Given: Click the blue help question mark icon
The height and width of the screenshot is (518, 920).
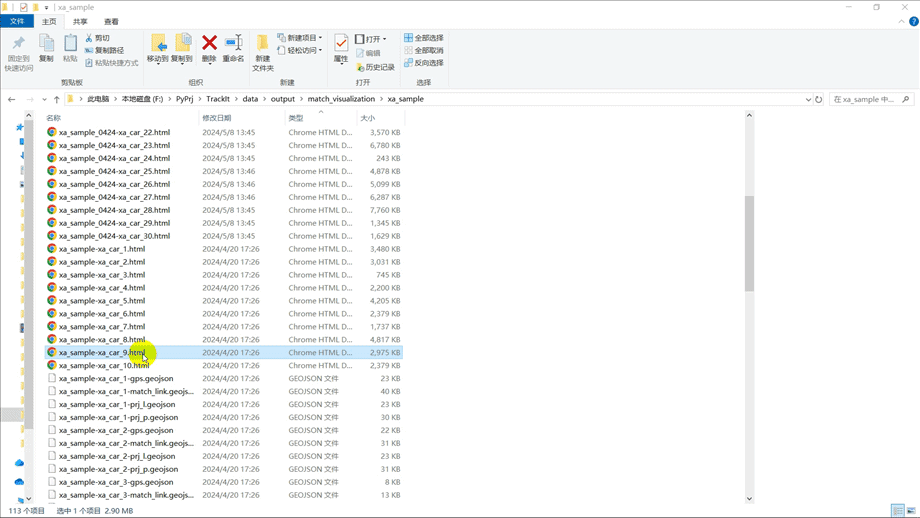Looking at the screenshot, I should (x=914, y=21).
